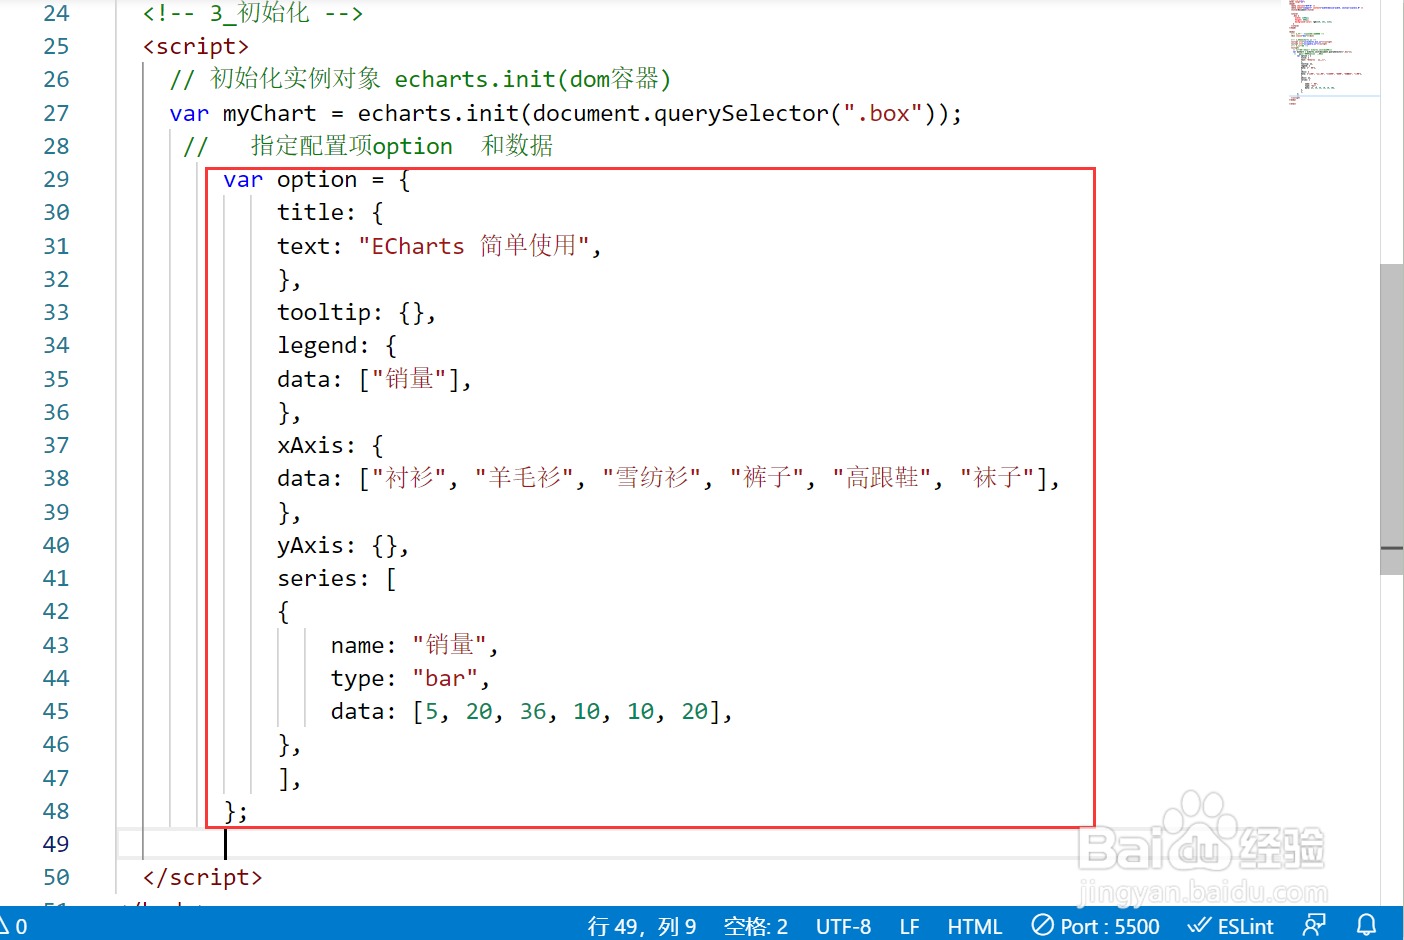Click line number 29 in gutter
The width and height of the screenshot is (1404, 940).
[56, 179]
